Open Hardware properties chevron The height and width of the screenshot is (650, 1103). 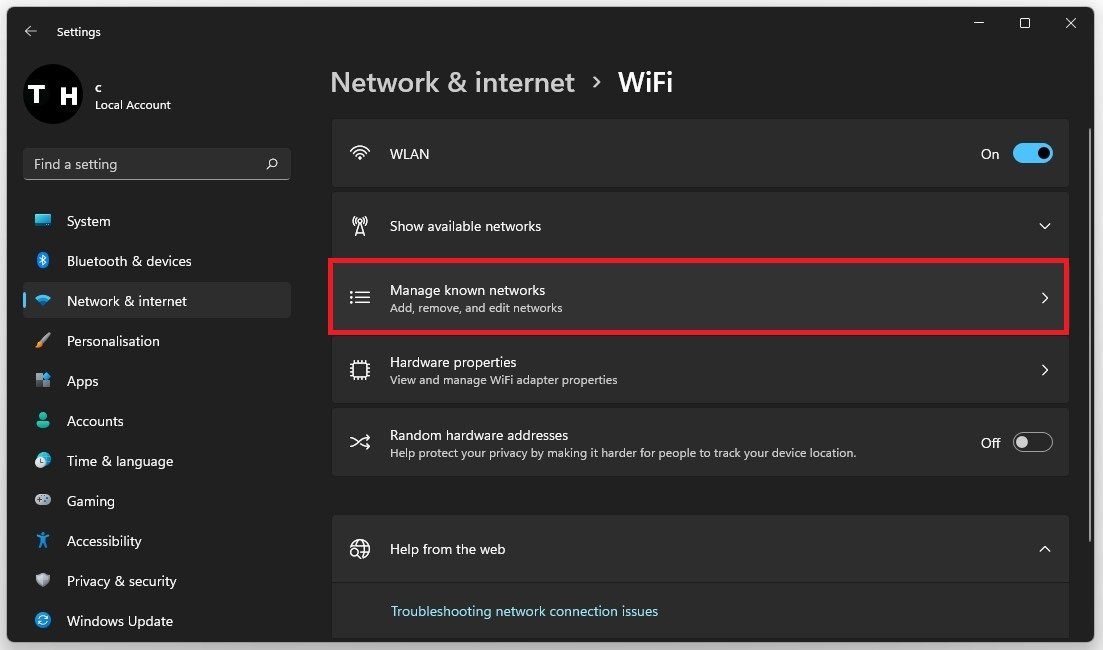pyautogui.click(x=1044, y=370)
